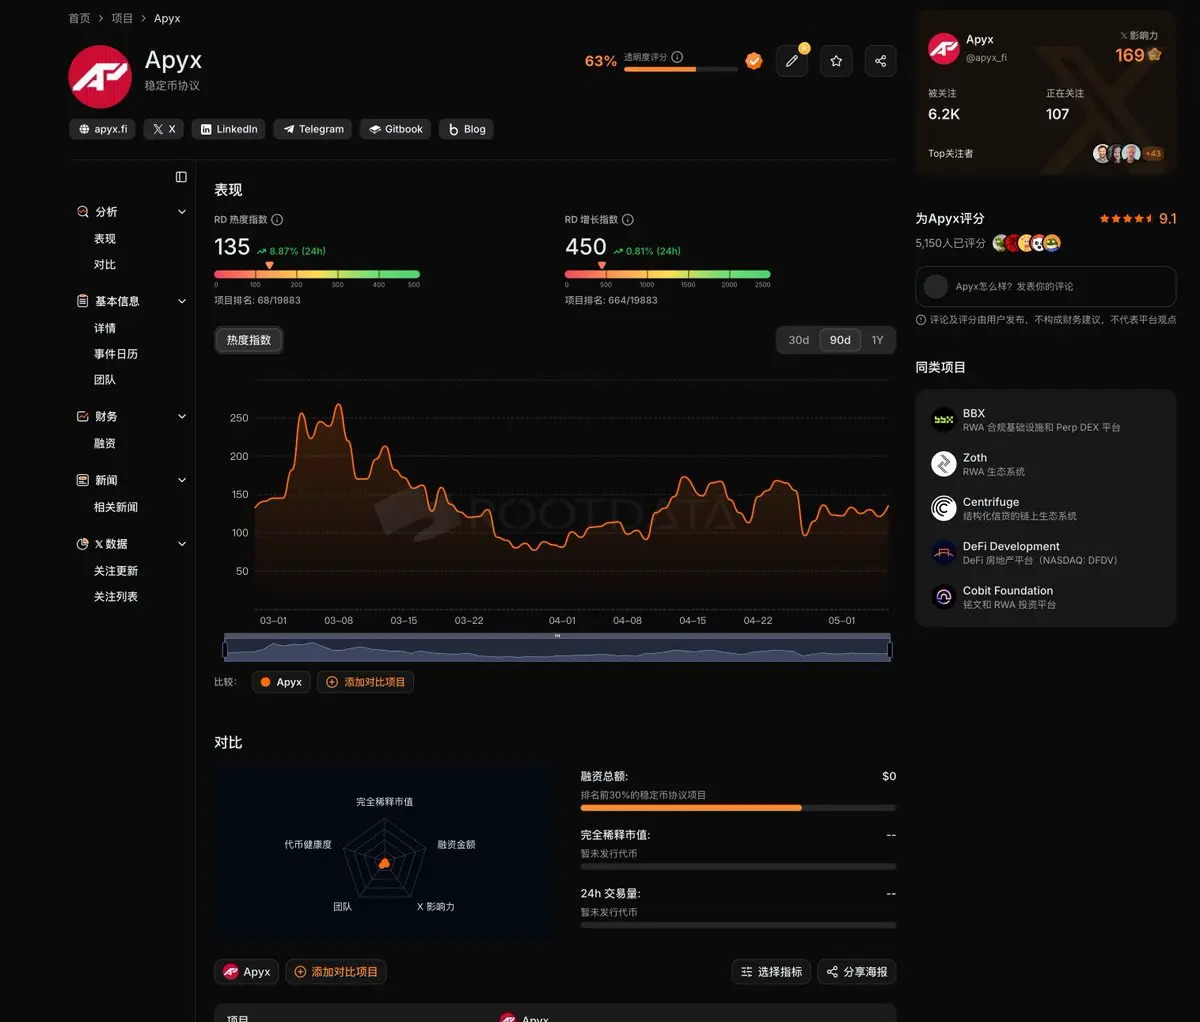This screenshot has height=1022, width=1200.
Task: Open 团队 in sidebar
Action: [105, 380]
